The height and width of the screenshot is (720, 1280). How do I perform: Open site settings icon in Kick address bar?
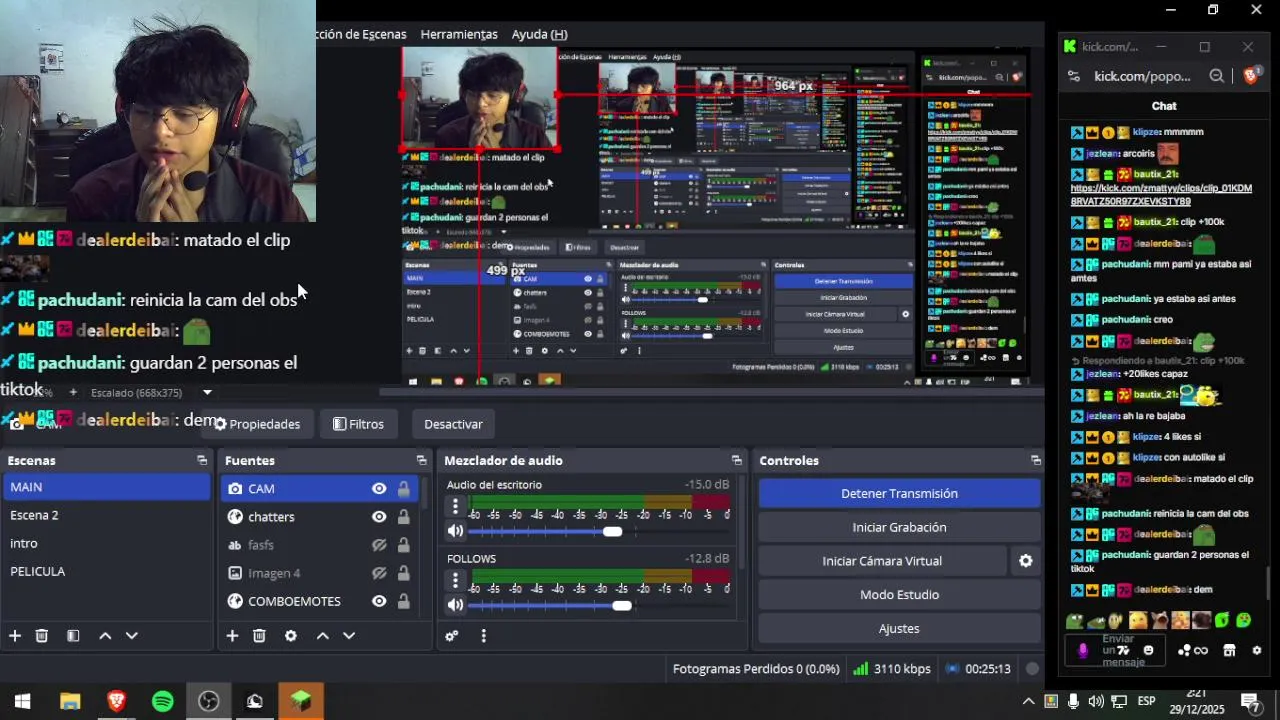[1074, 76]
